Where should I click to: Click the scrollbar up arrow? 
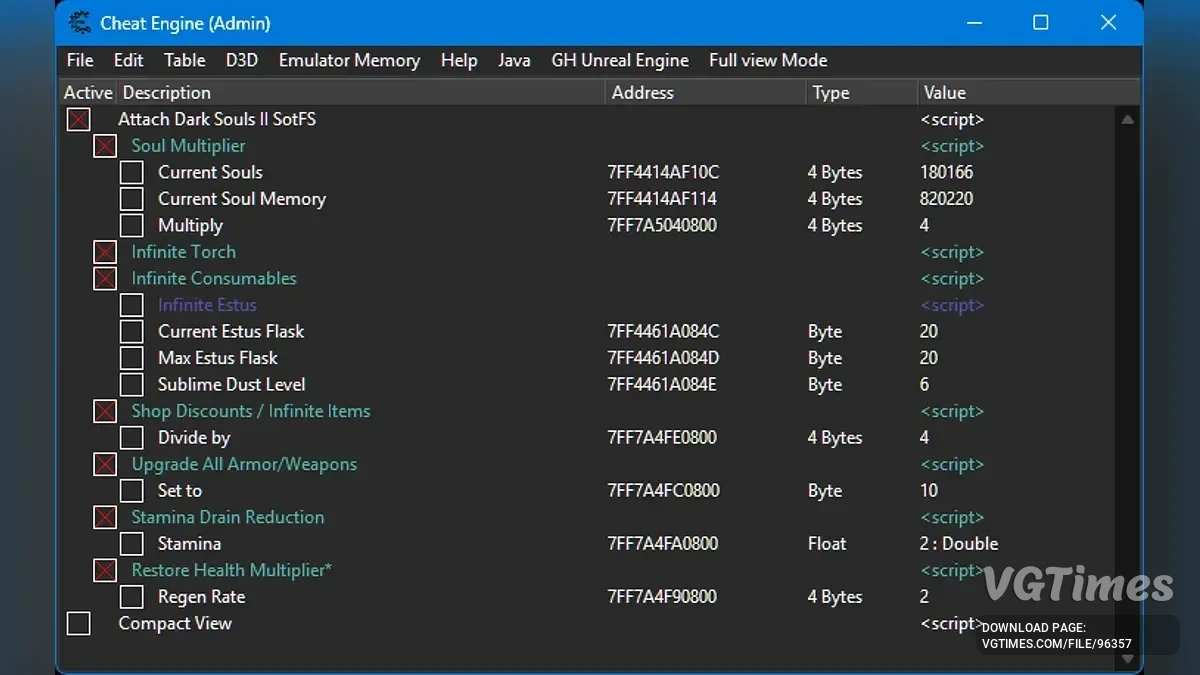[1127, 119]
